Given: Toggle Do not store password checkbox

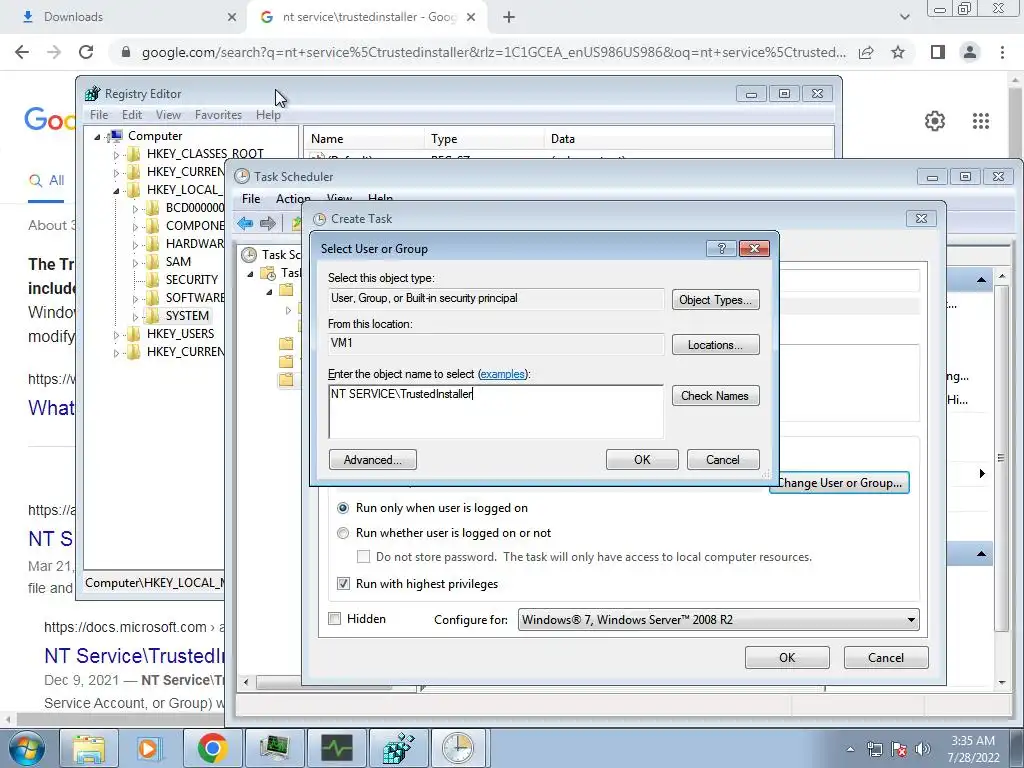Looking at the screenshot, I should point(364,557).
